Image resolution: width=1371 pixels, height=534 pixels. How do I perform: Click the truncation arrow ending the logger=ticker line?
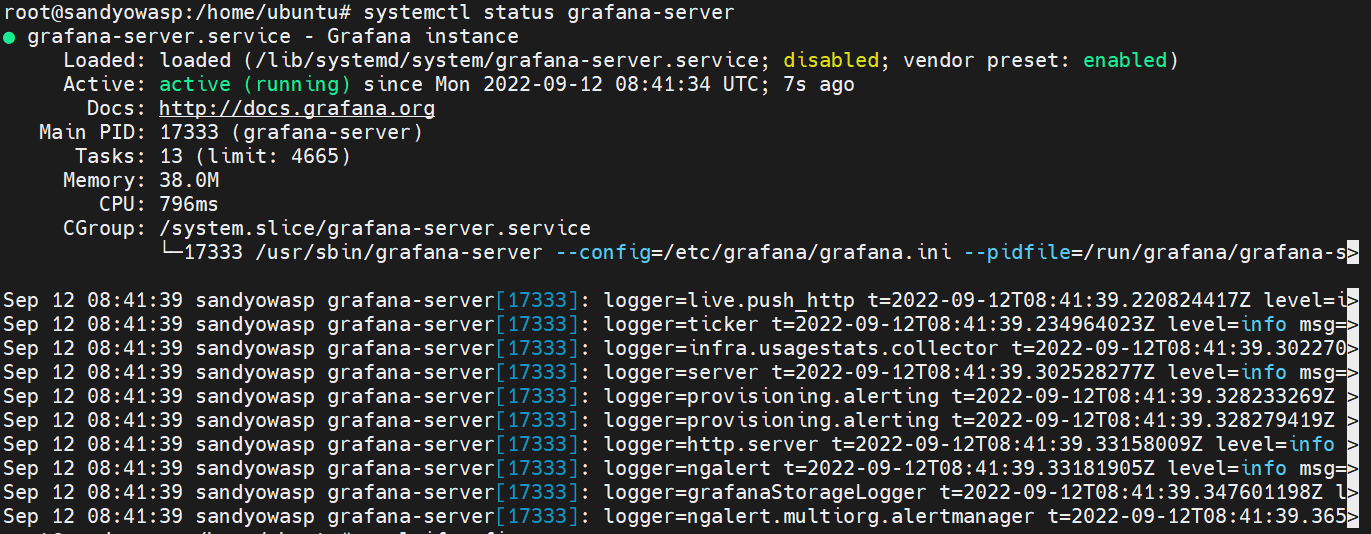[x=1353, y=324]
